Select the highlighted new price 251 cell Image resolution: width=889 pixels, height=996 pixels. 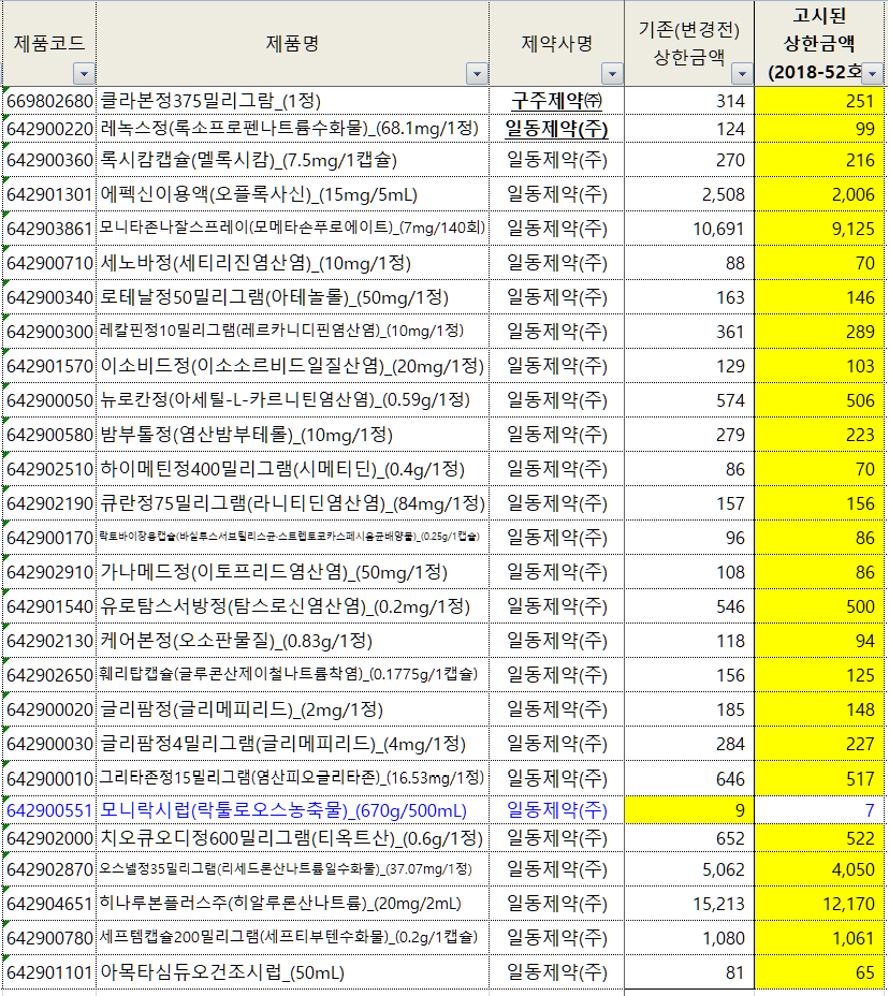point(820,101)
